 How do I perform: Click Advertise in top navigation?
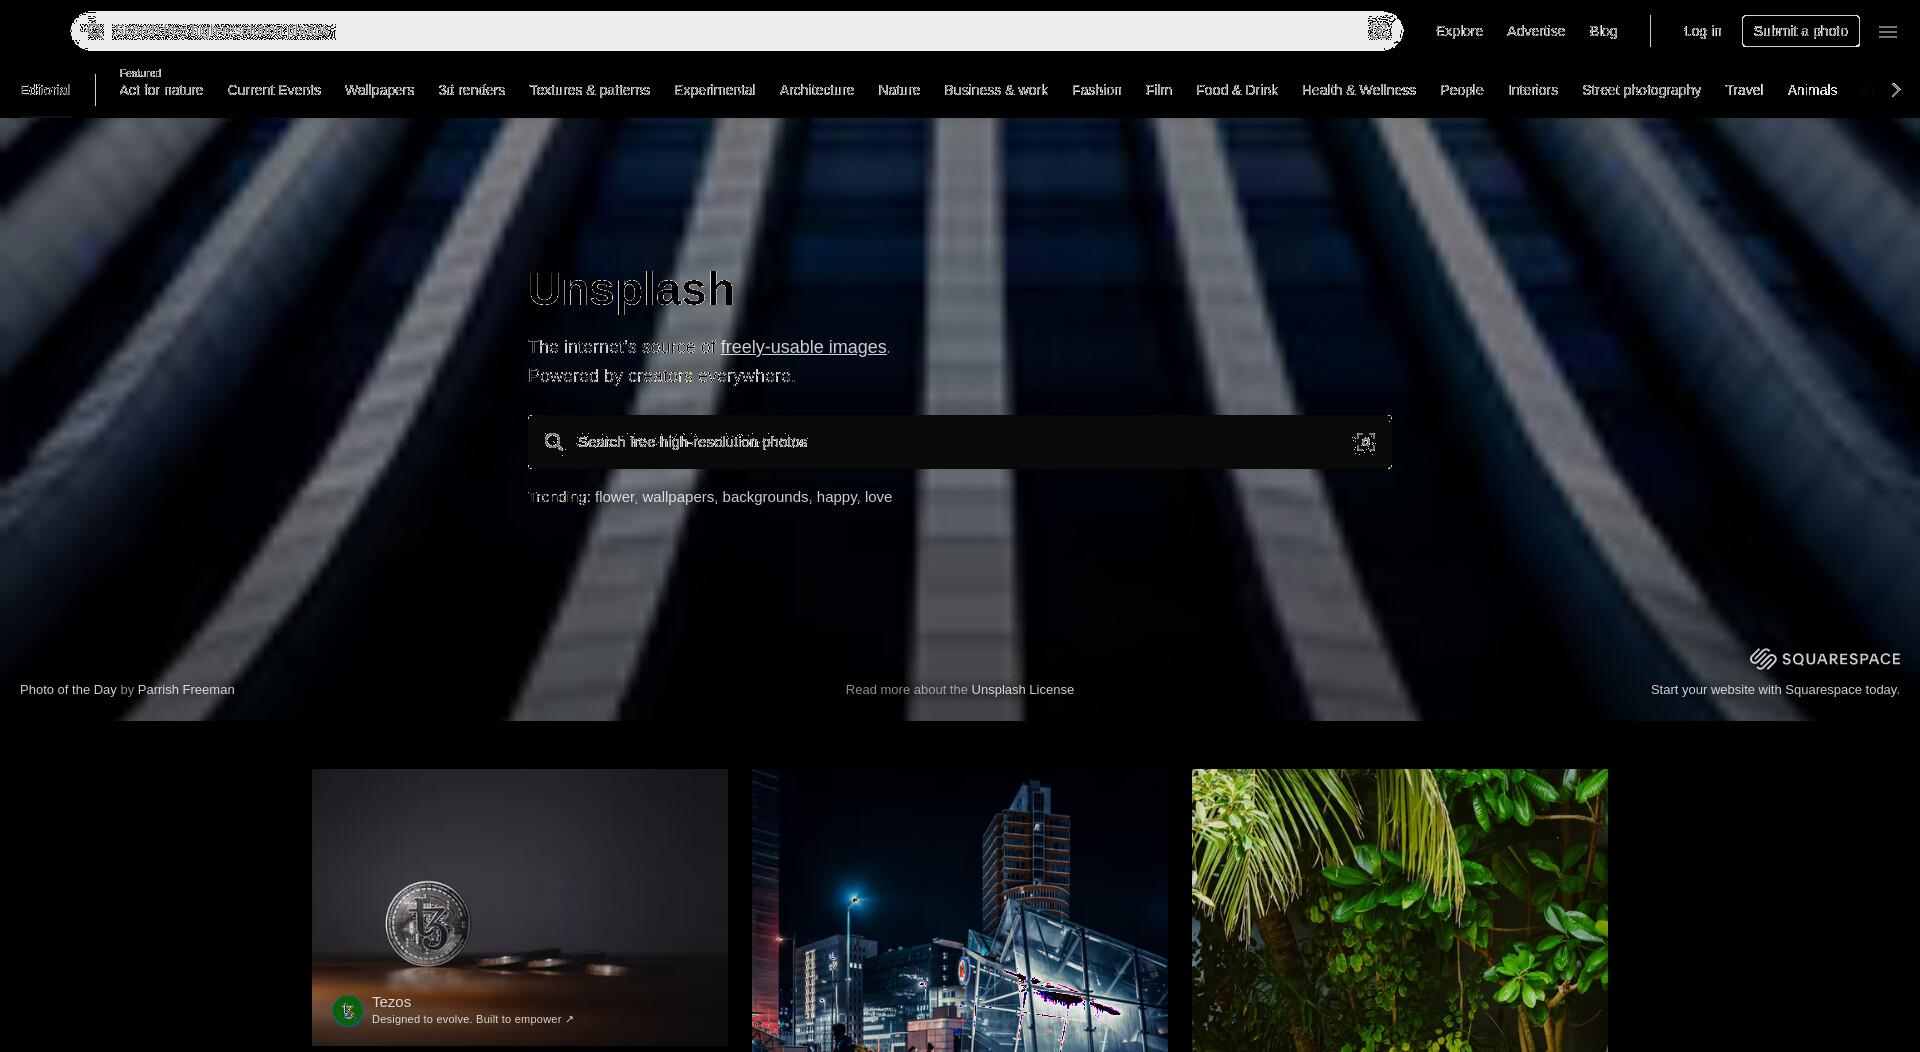1536,31
